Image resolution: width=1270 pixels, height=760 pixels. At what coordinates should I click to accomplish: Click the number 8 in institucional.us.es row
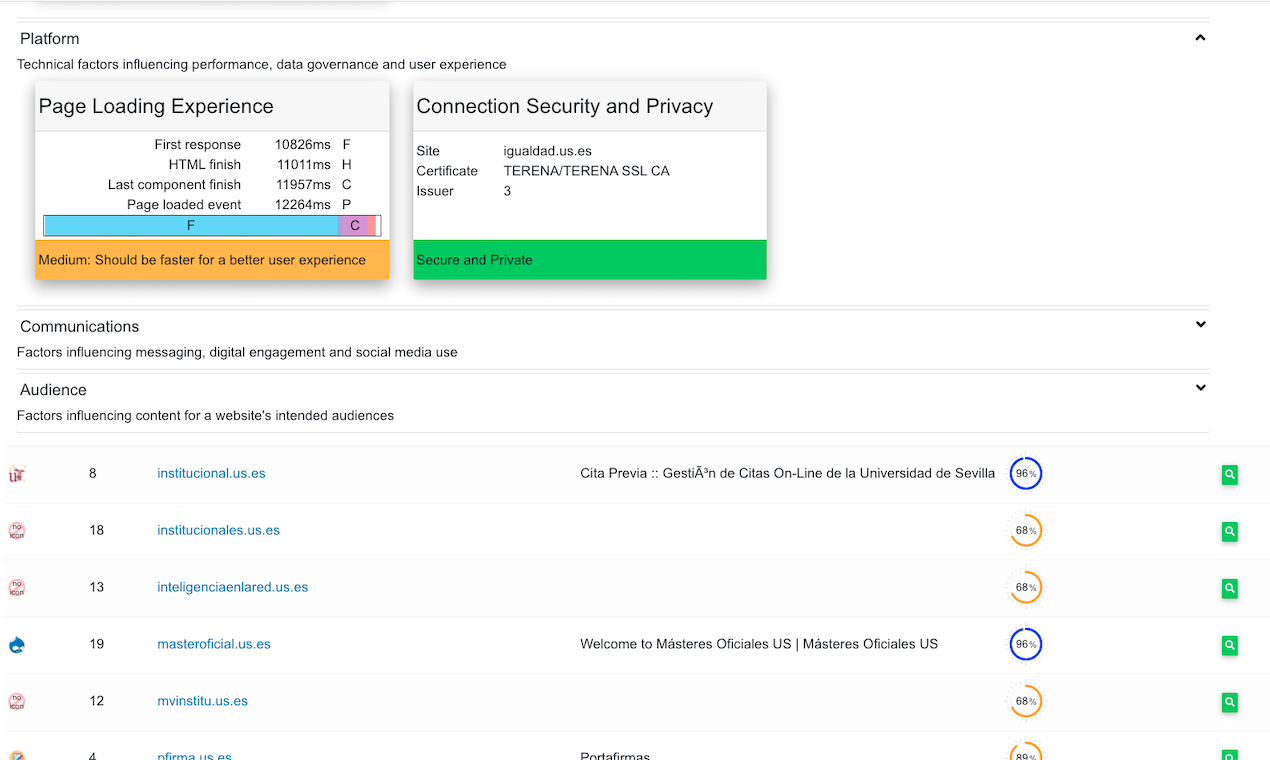click(x=93, y=473)
